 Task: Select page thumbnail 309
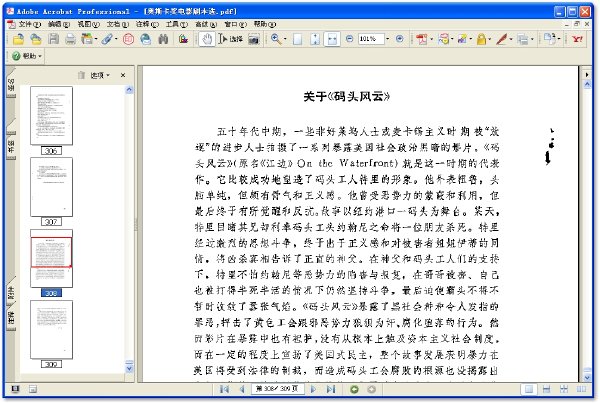pyautogui.click(x=51, y=329)
